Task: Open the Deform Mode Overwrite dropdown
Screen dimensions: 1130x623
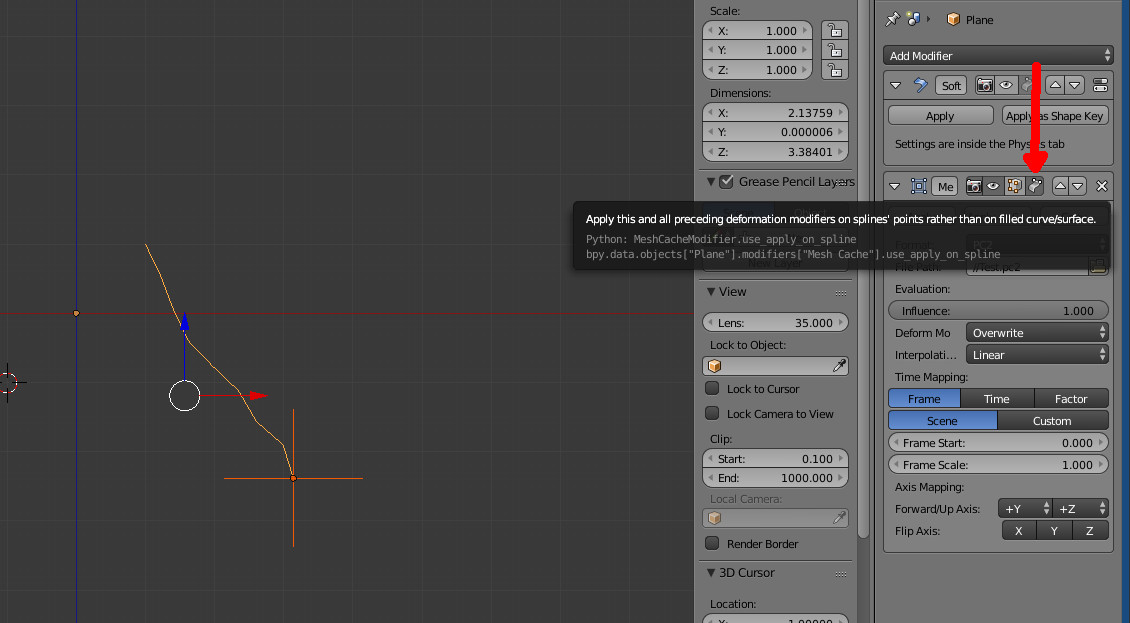Action: (x=1037, y=332)
